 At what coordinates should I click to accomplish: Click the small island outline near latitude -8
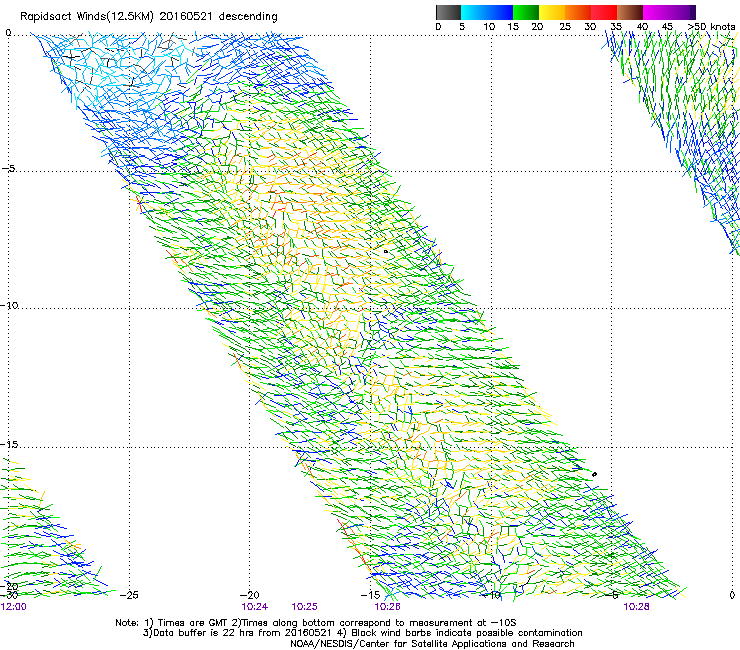(x=386, y=252)
